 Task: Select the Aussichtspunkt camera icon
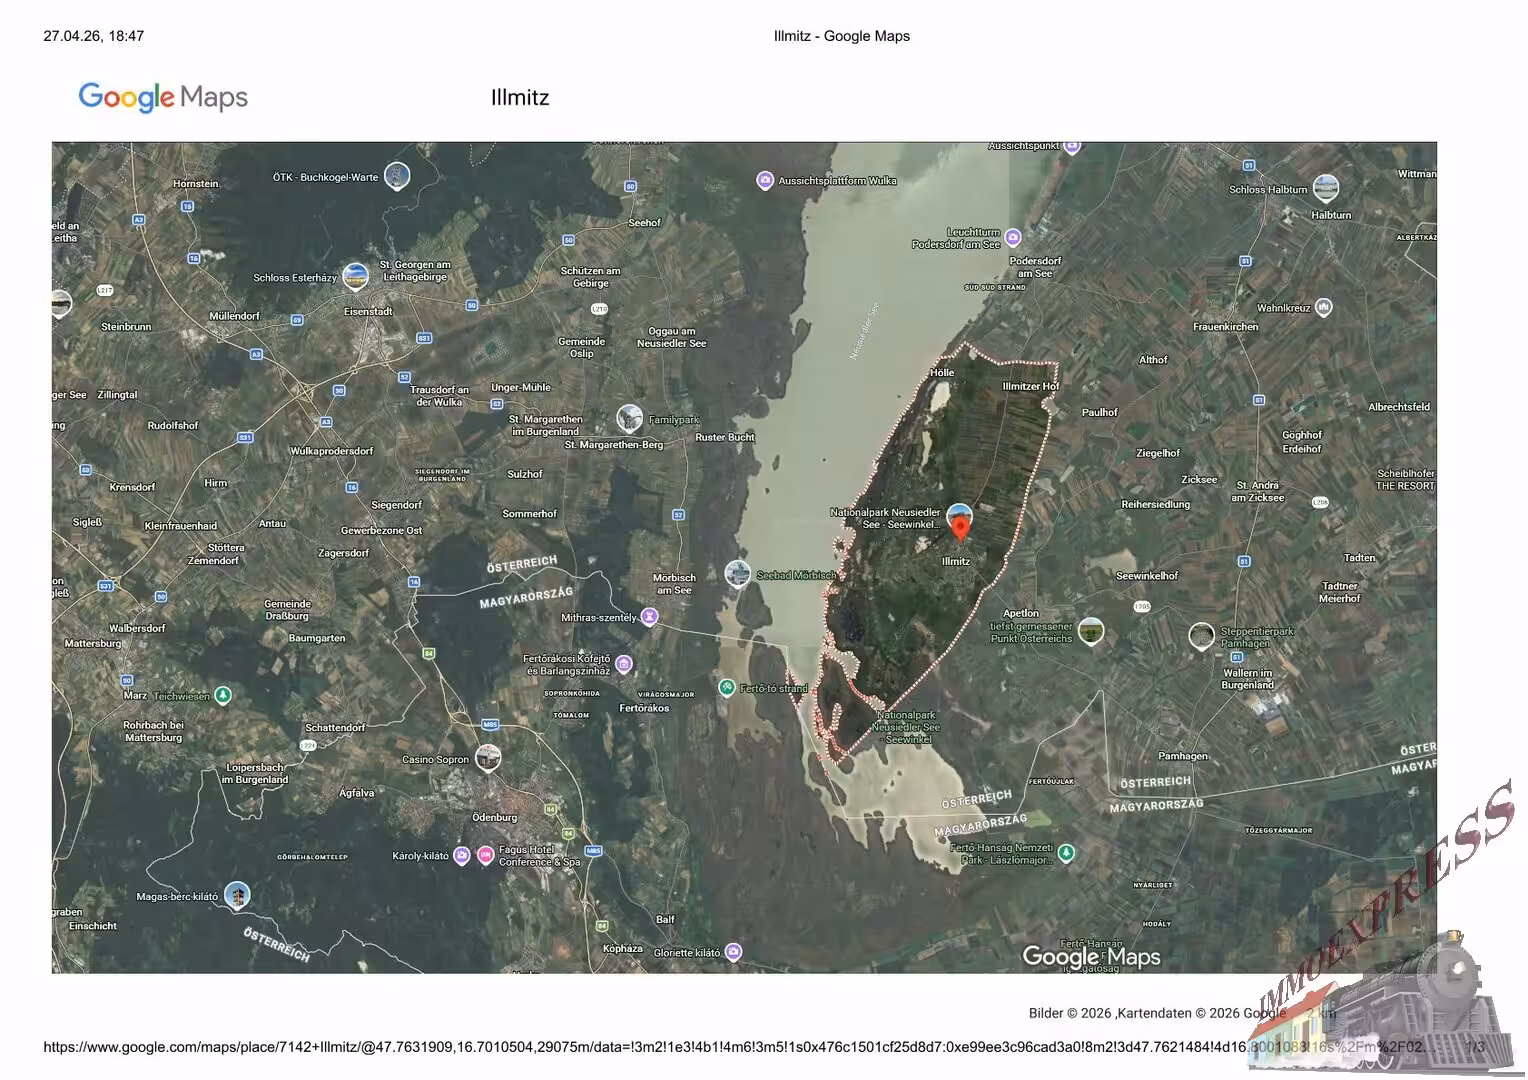1072,146
